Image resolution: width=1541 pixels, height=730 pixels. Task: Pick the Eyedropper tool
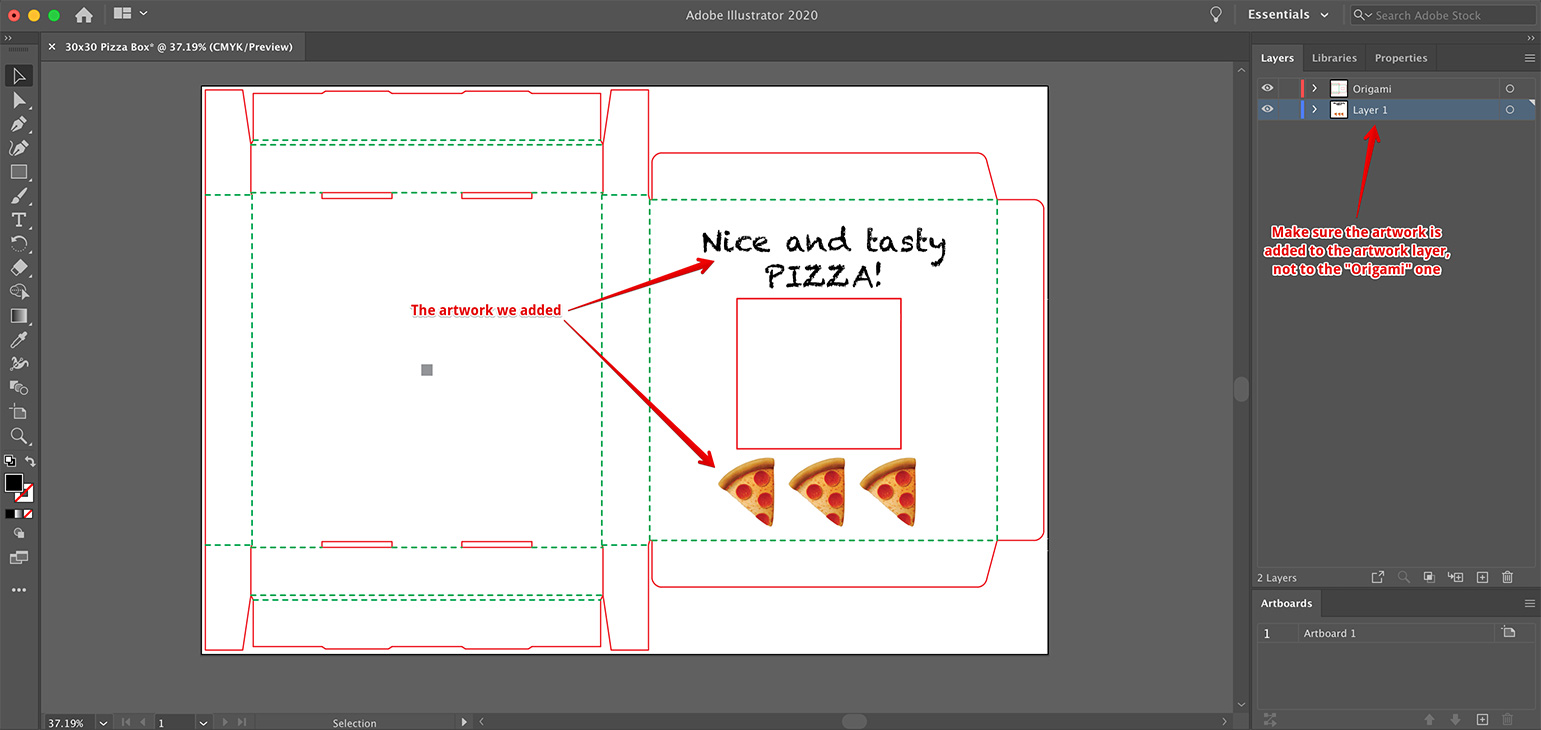18,340
